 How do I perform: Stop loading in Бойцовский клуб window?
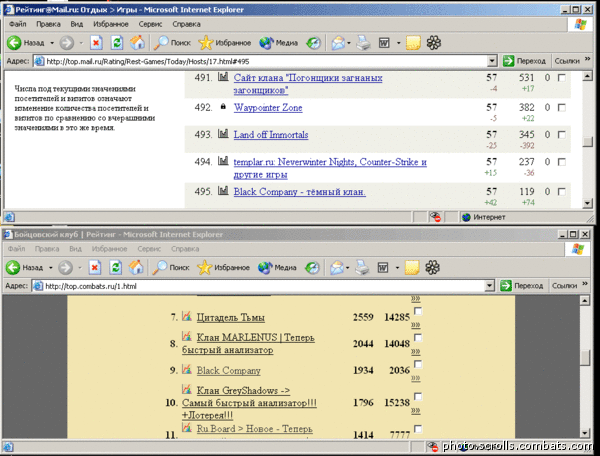pyautogui.click(x=95, y=267)
